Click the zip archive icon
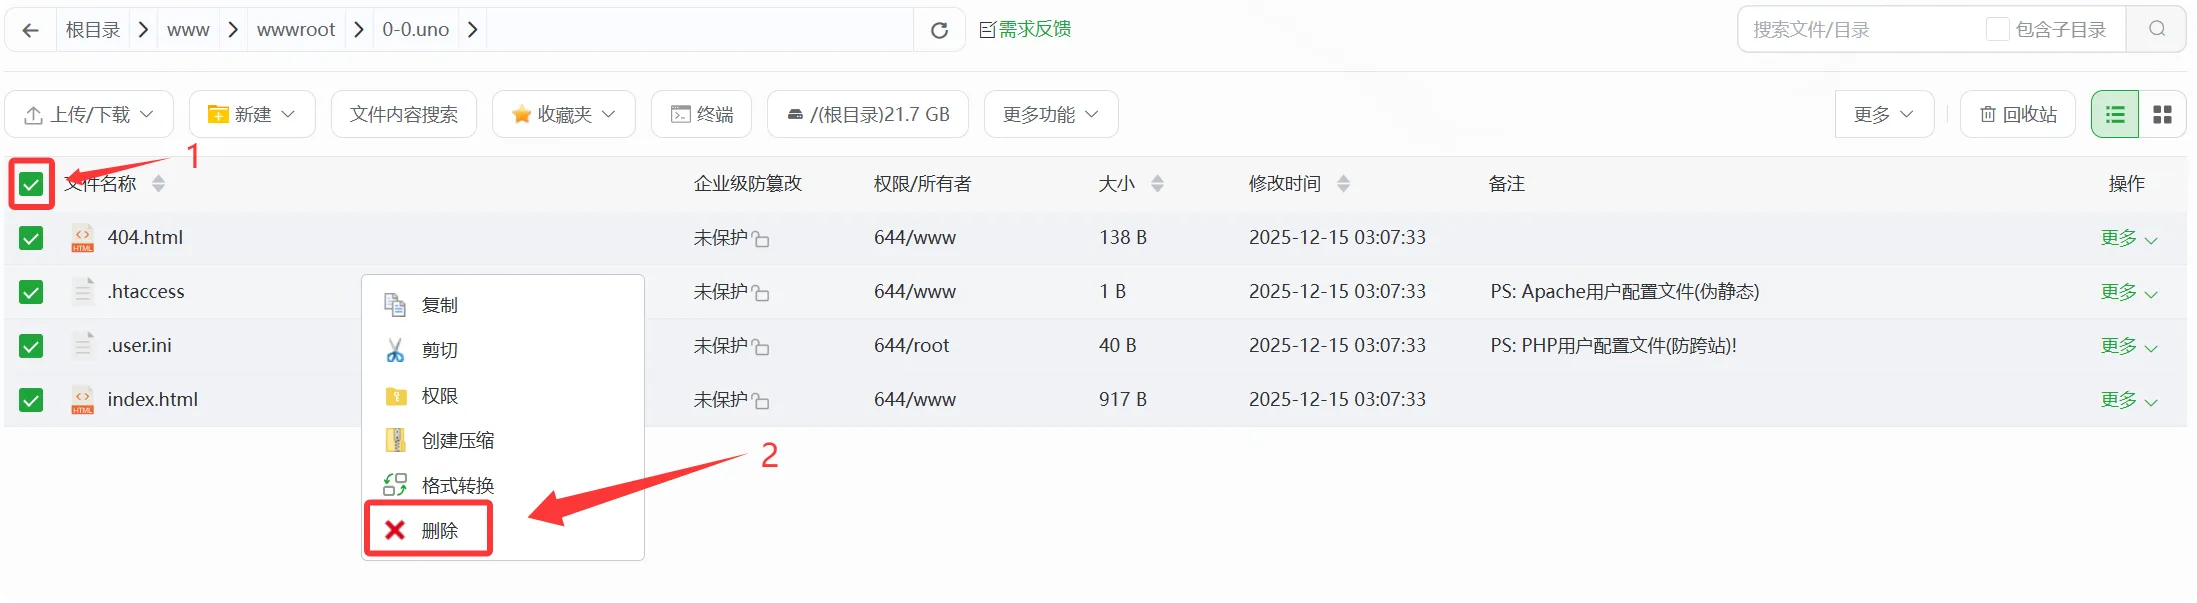 pos(396,440)
